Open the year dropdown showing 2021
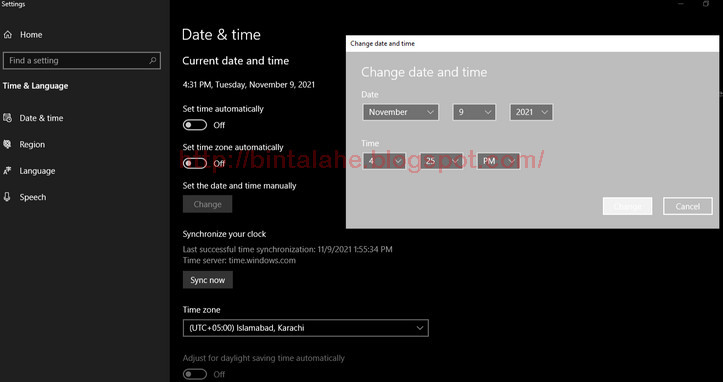Viewport: 723px width, 382px height. (531, 112)
